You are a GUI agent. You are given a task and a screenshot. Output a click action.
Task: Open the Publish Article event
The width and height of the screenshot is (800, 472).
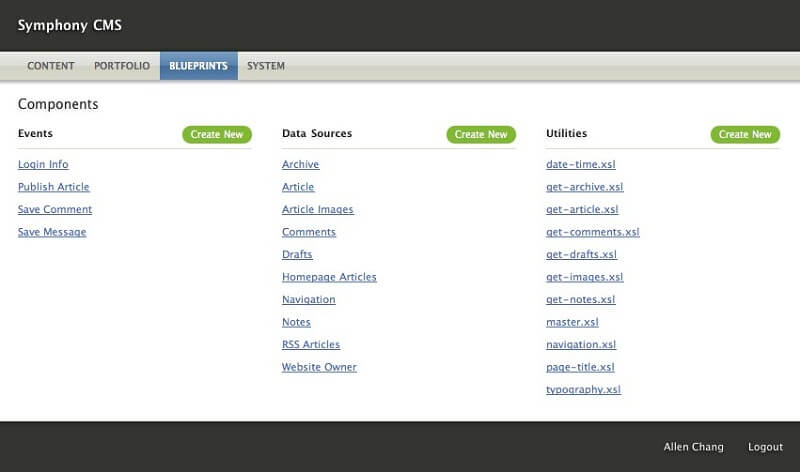click(x=54, y=187)
